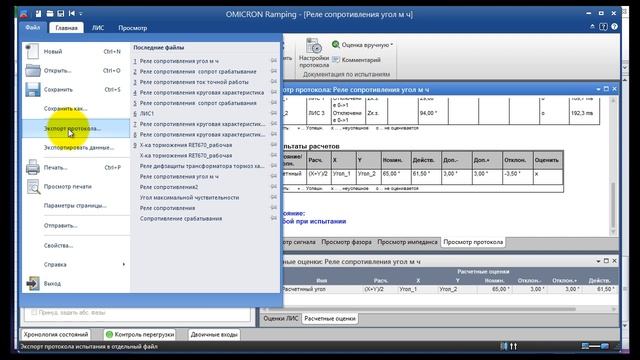This screenshot has width=640, height=360.
Task: Click the Оценить column header in results table
Action: 548,160
